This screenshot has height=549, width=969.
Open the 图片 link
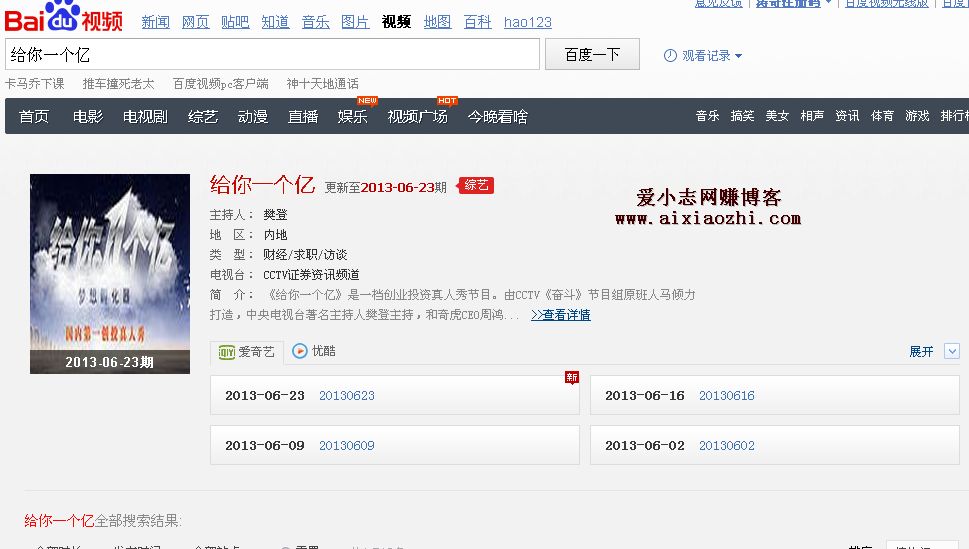[x=355, y=22]
